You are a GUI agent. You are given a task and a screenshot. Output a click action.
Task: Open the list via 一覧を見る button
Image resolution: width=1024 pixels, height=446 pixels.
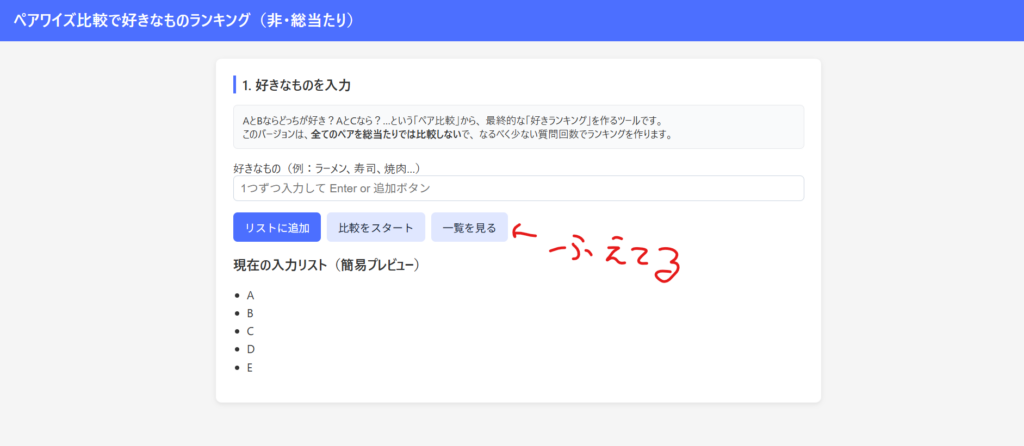pos(469,227)
